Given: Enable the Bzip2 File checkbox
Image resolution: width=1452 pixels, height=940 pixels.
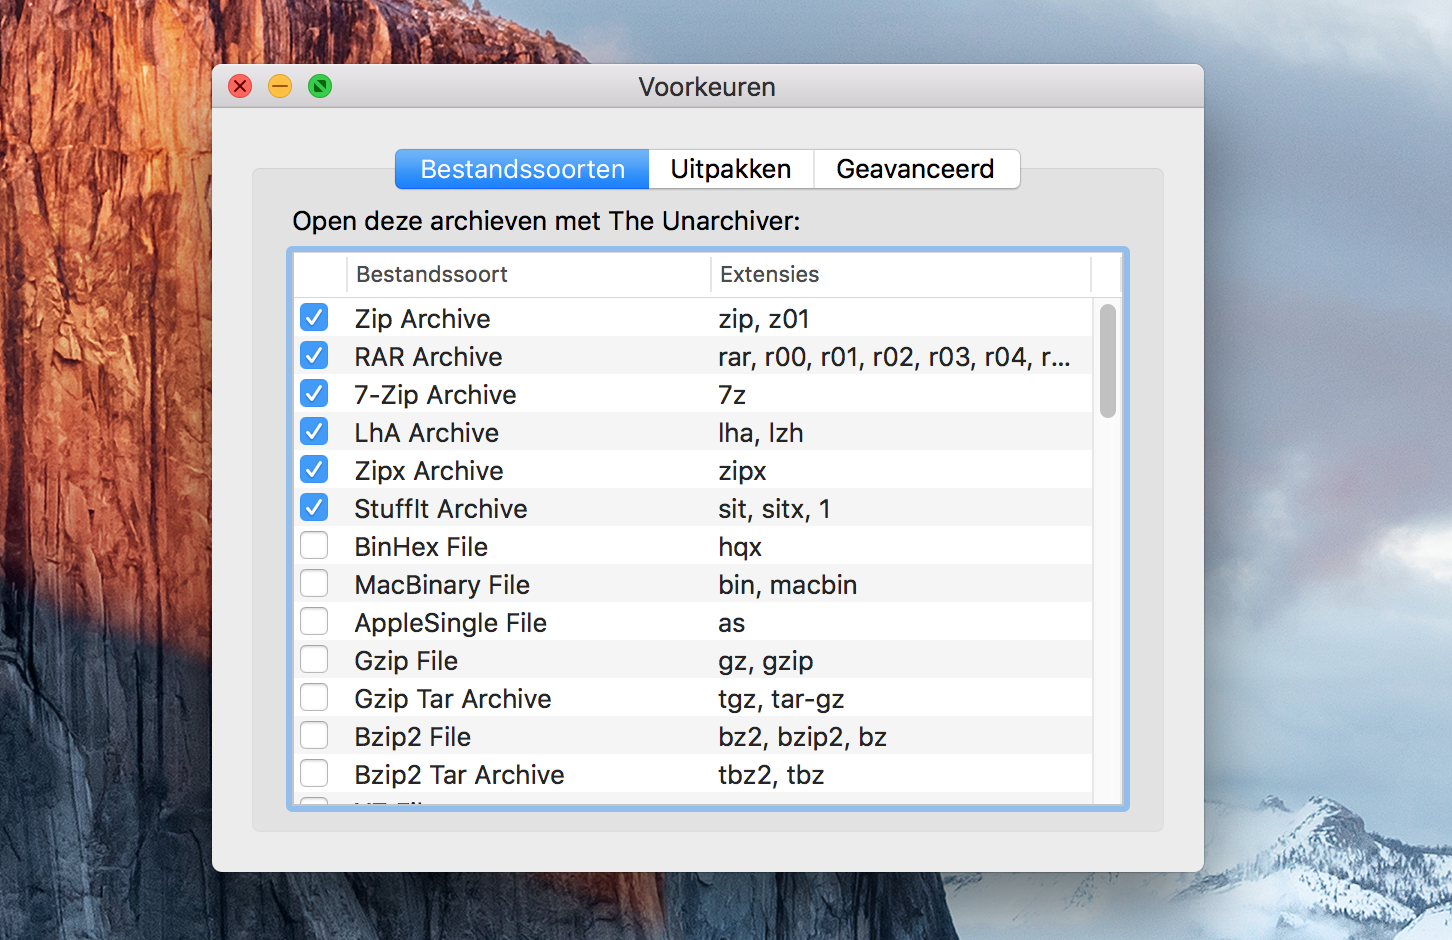Looking at the screenshot, I should [x=314, y=736].
